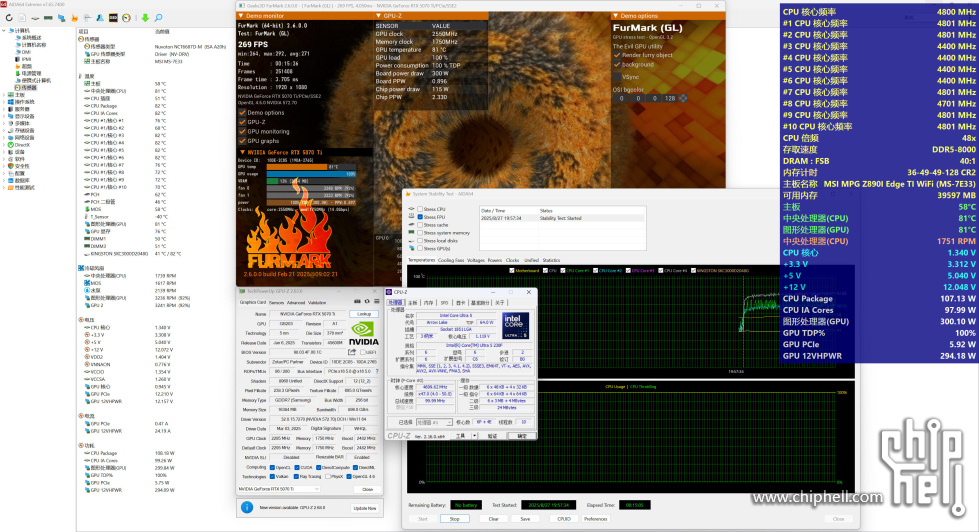The height and width of the screenshot is (532, 979).
Task: Toggle Motherboard graph checkbox in stability test
Action: coord(512,270)
